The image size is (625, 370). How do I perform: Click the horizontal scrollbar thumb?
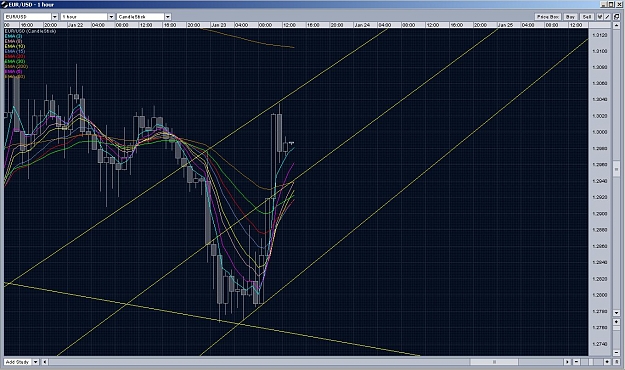pyautogui.click(x=494, y=362)
